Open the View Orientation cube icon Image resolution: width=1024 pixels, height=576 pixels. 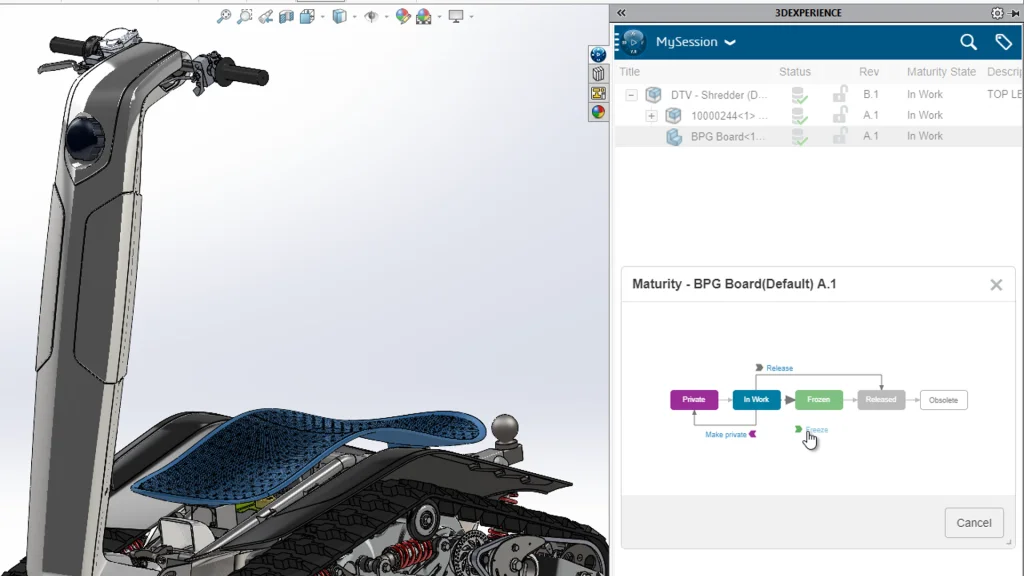click(307, 16)
